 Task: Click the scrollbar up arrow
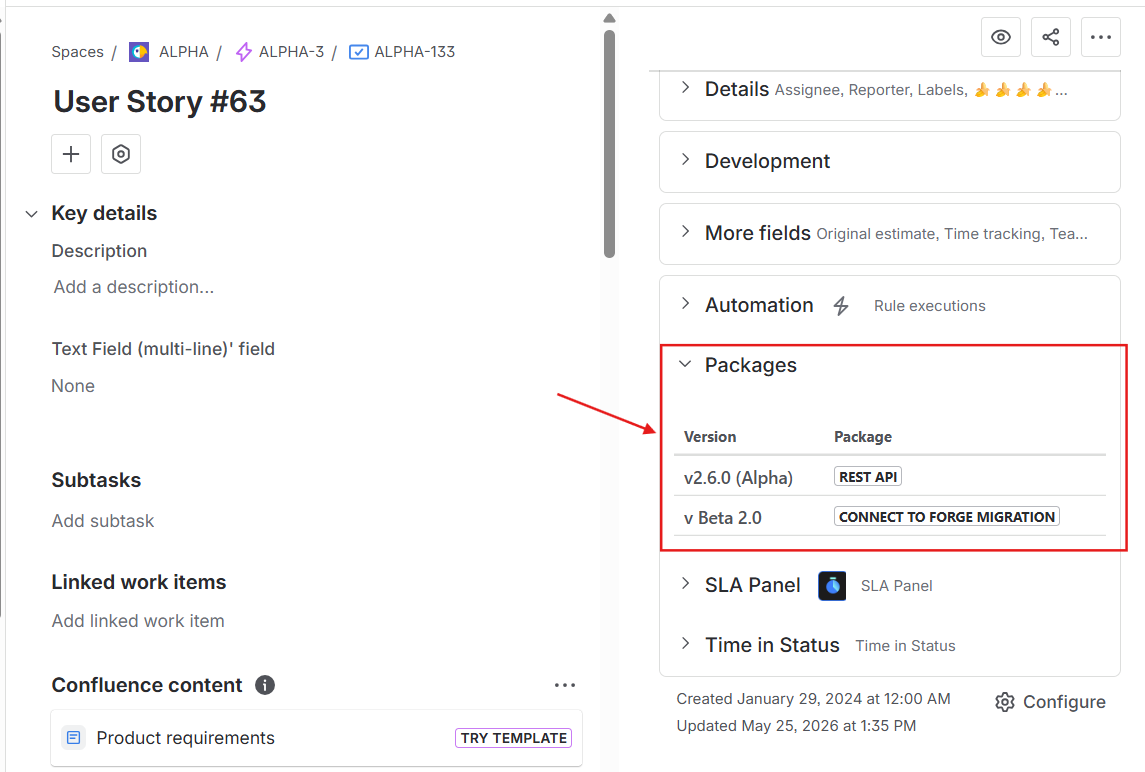coord(610,18)
